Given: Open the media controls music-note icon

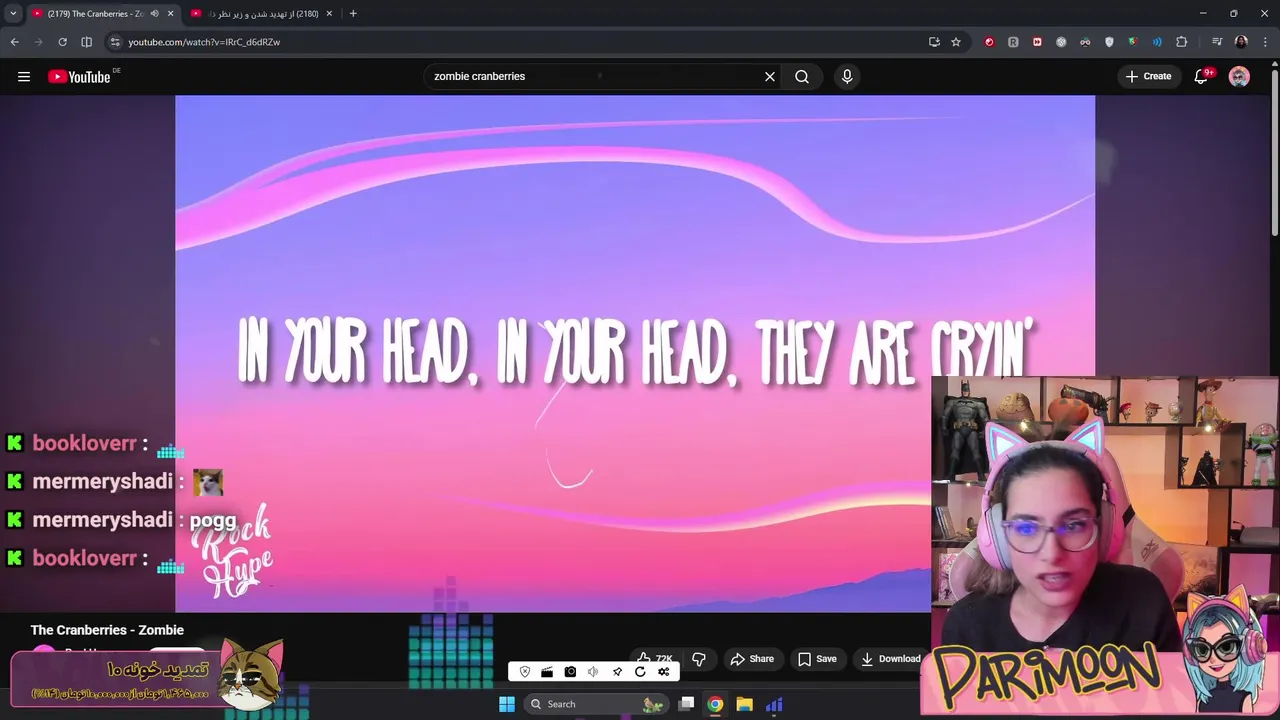Looking at the screenshot, I should pos(1217,42).
